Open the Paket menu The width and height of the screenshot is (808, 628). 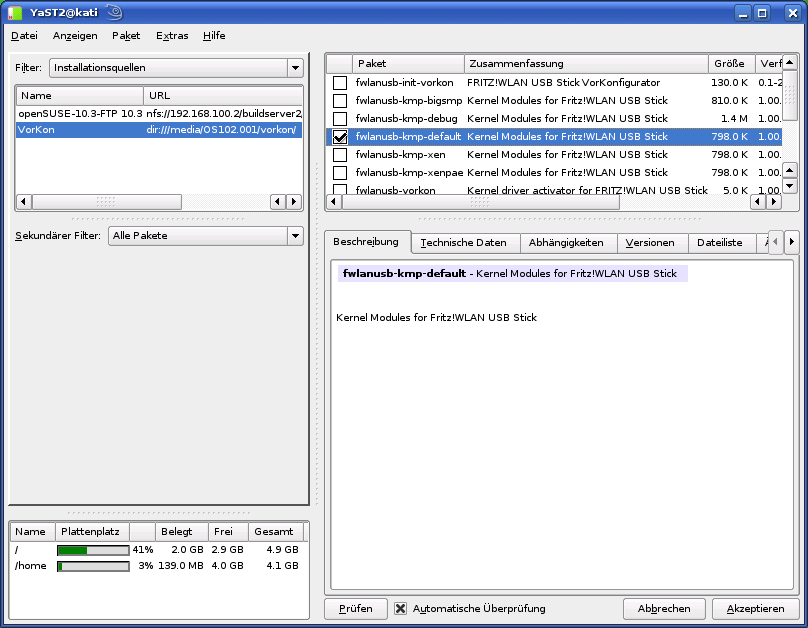pyautogui.click(x=126, y=36)
